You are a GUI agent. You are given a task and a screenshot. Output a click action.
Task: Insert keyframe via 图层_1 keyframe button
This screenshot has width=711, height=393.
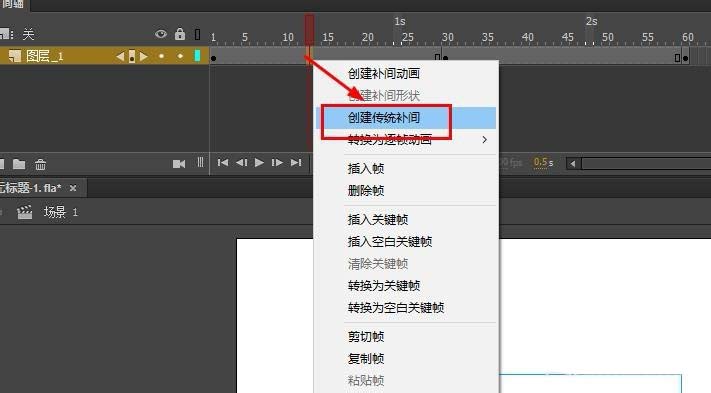(131, 57)
